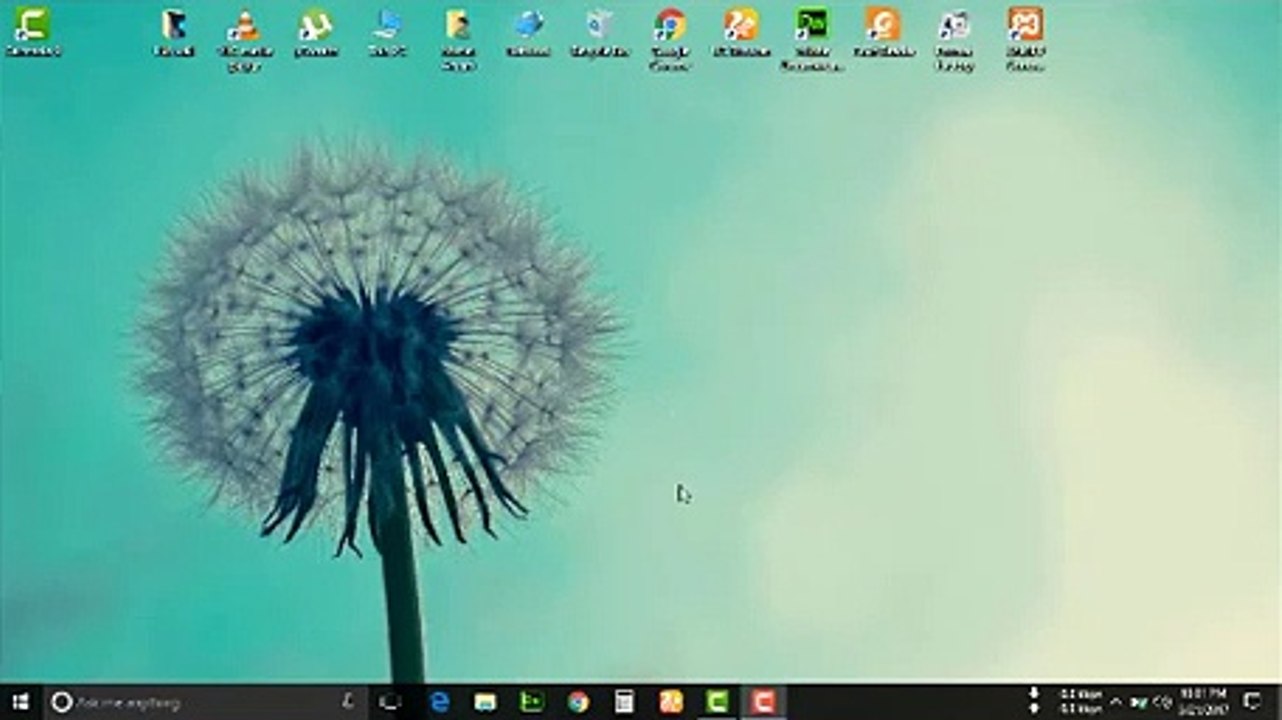The width and height of the screenshot is (1282, 720).
Task: Open the volume control in system tray
Action: (1163, 702)
